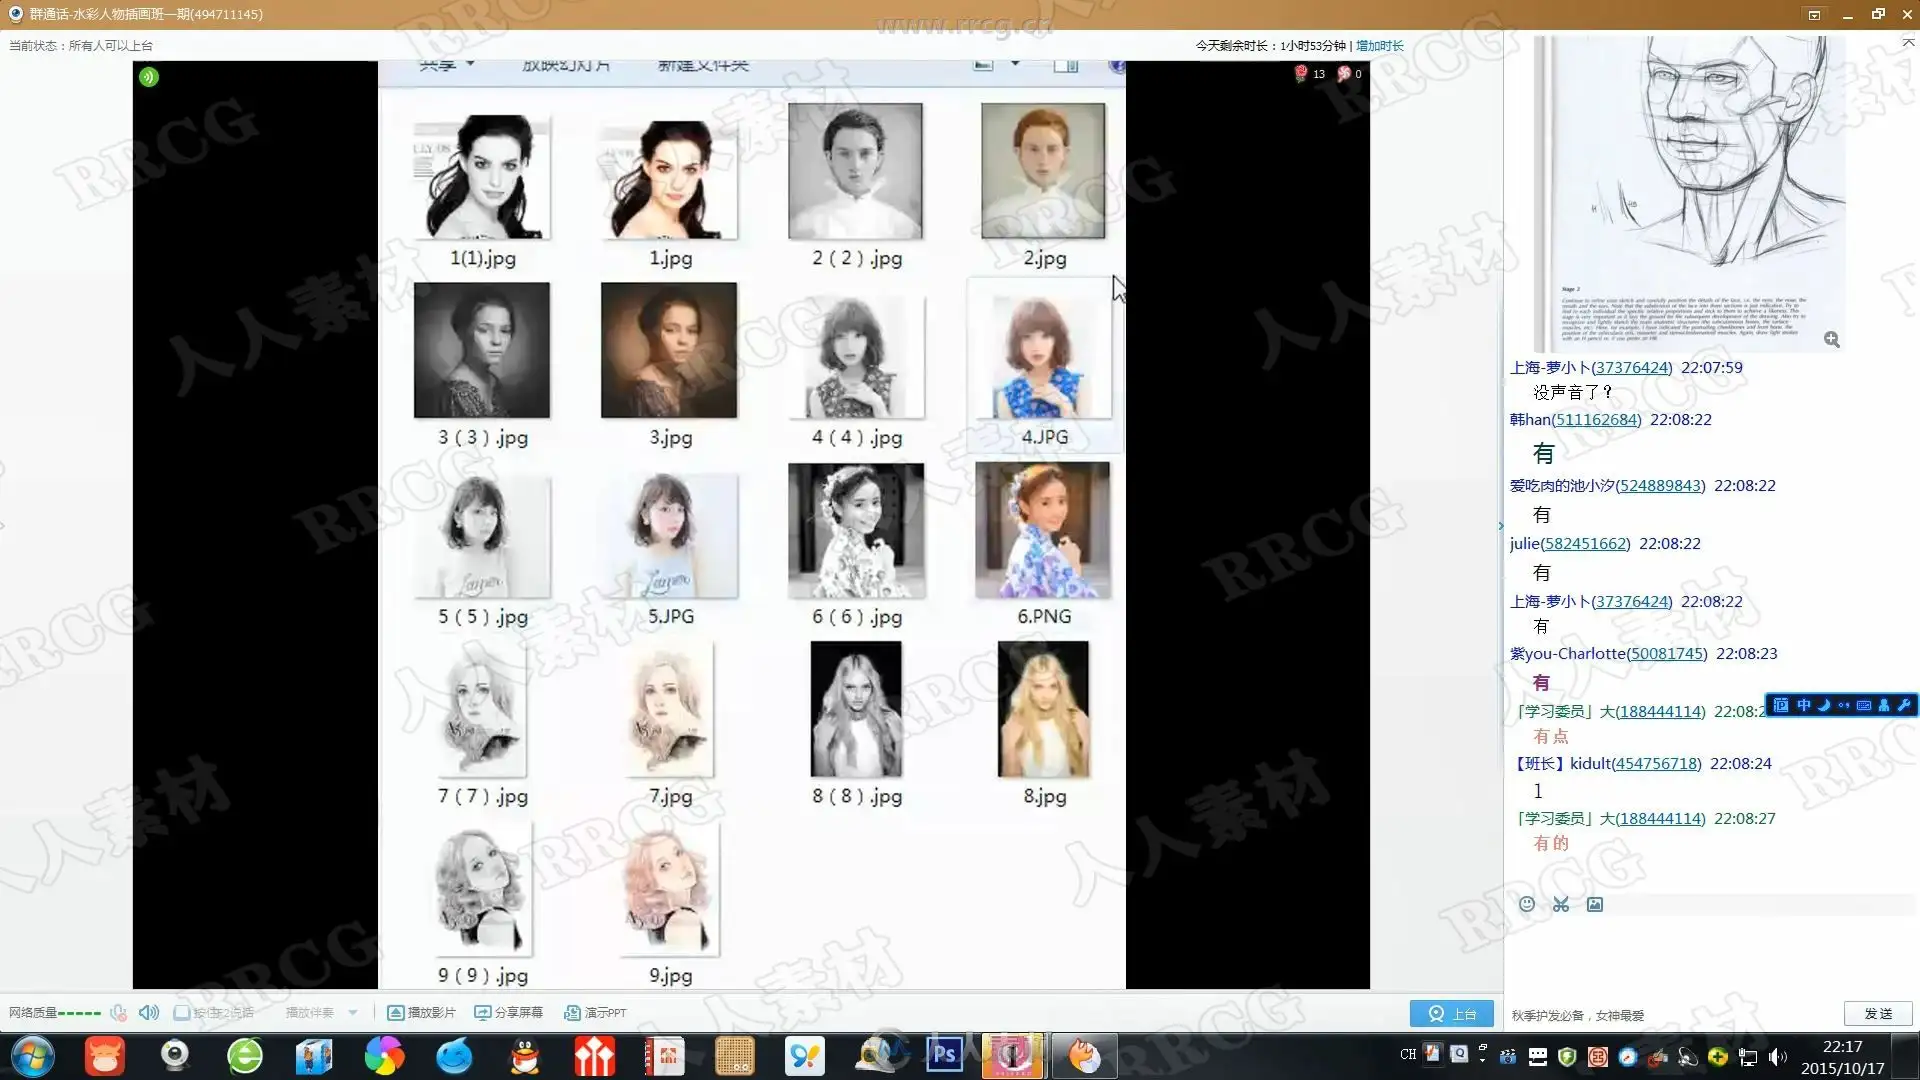Click the 播放影片 play movie button
This screenshot has height=1080, width=1920.
pyautogui.click(x=421, y=1012)
